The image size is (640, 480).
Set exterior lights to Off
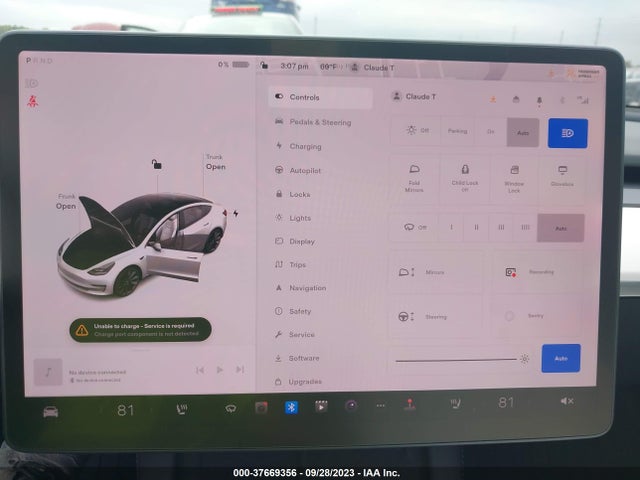click(417, 131)
